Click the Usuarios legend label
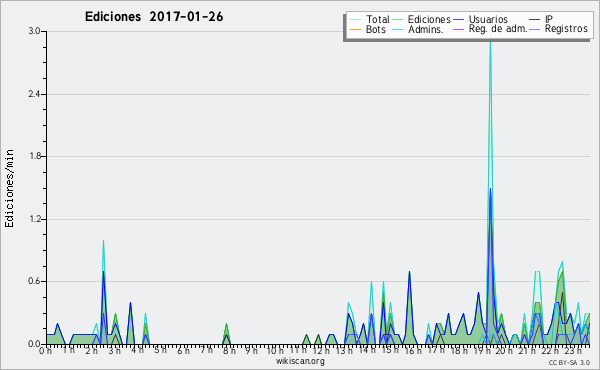Screen dimensions: 600x370 point(488,19)
